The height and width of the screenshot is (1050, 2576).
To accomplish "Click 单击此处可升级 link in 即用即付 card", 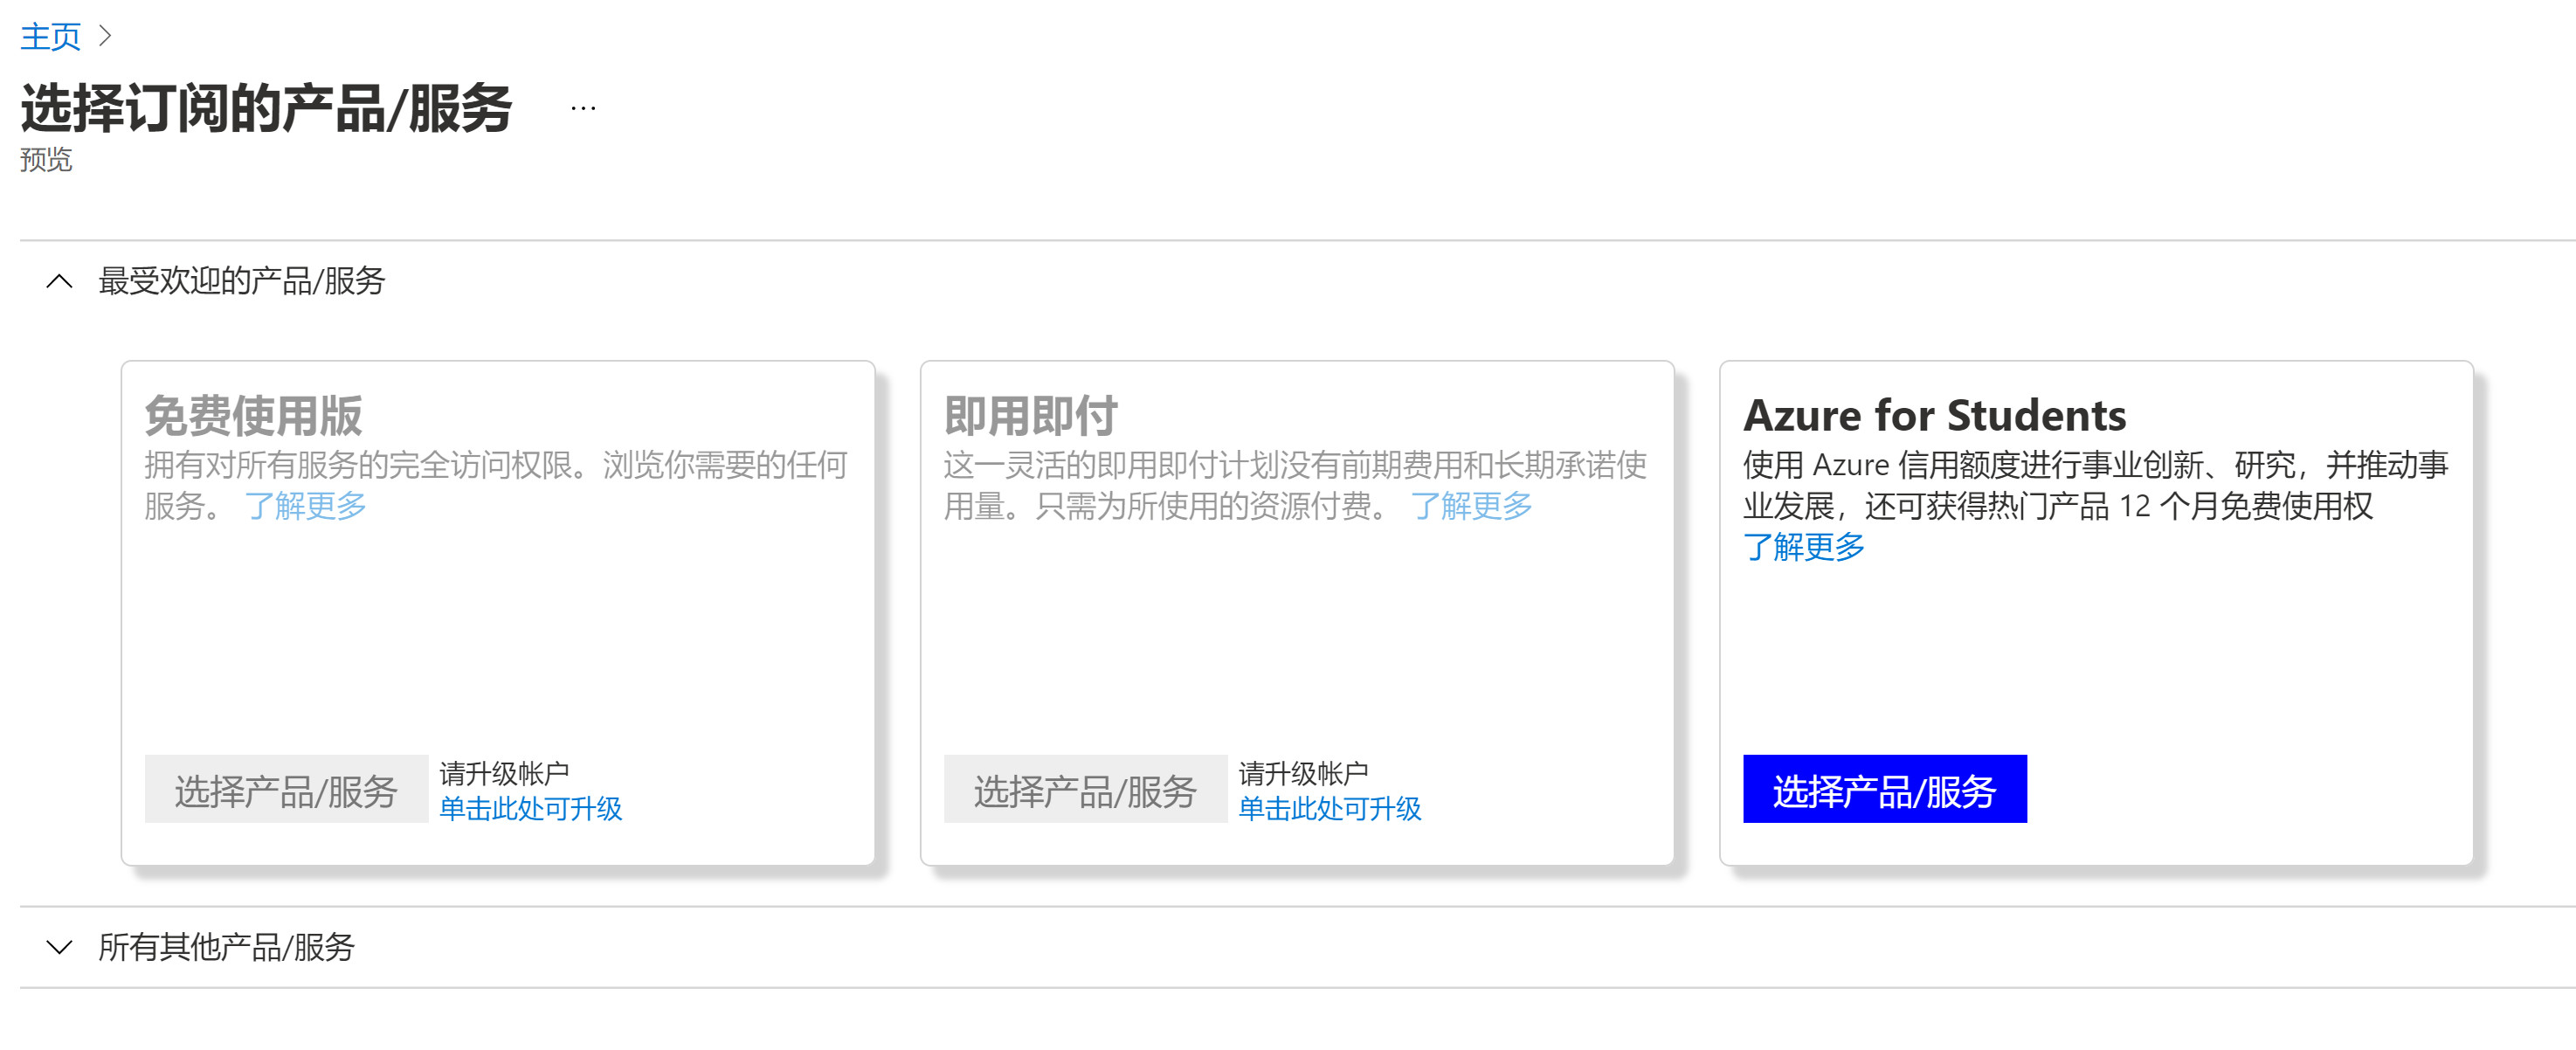I will pos(1329,808).
